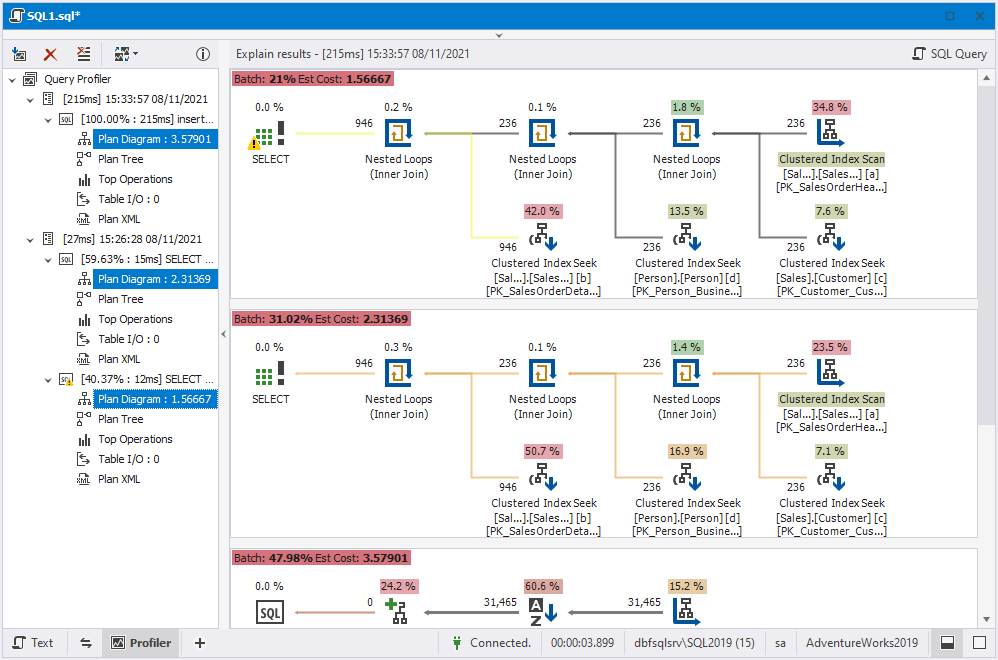The width and height of the screenshot is (998, 660).
Task: Select the Profiler tab
Action: pos(141,643)
